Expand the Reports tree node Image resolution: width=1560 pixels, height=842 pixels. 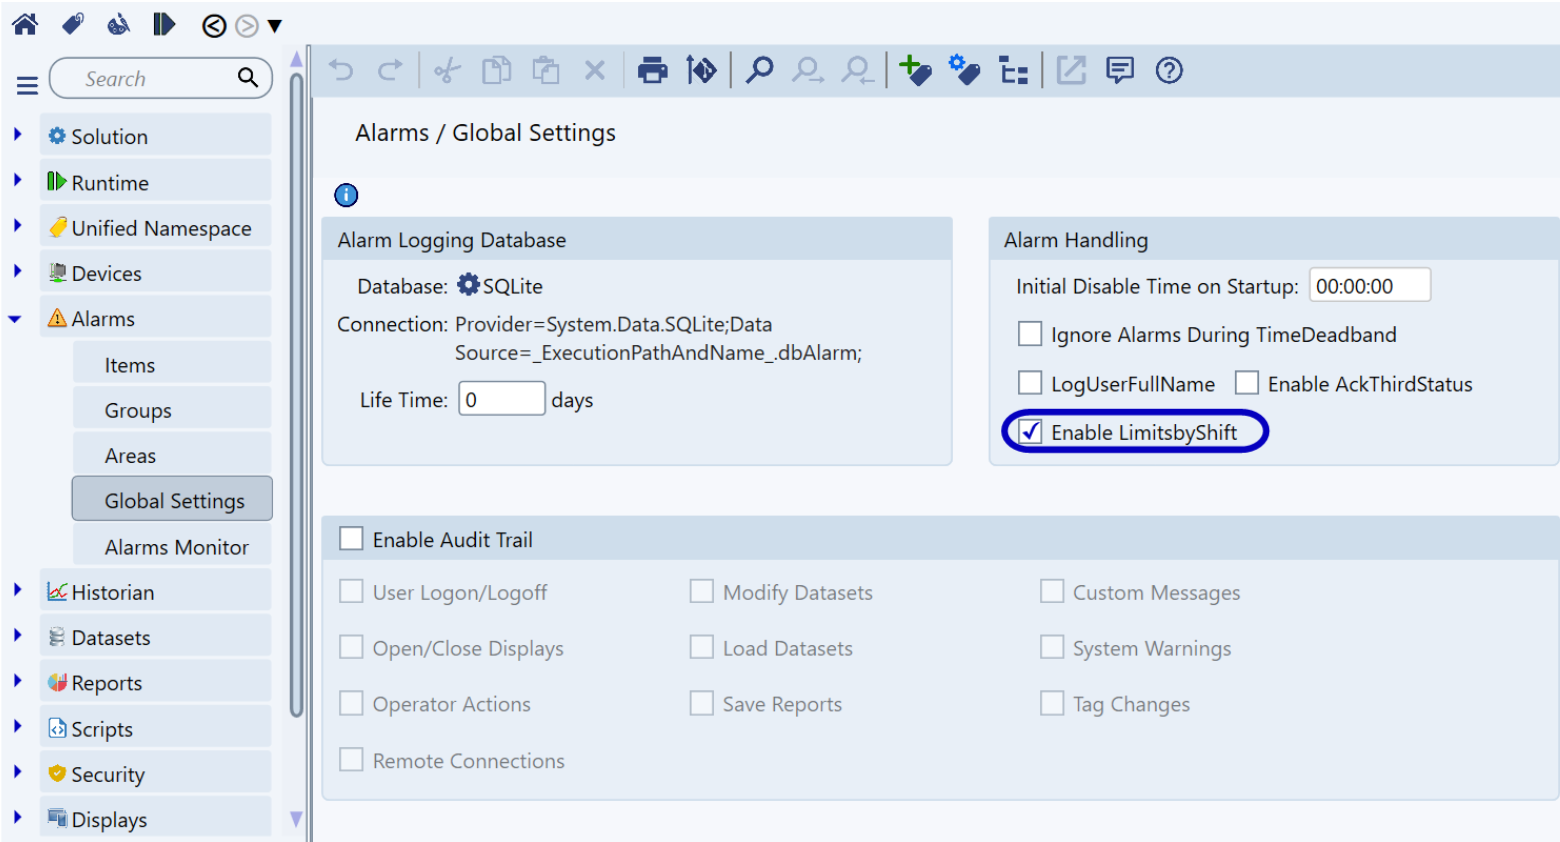point(17,681)
